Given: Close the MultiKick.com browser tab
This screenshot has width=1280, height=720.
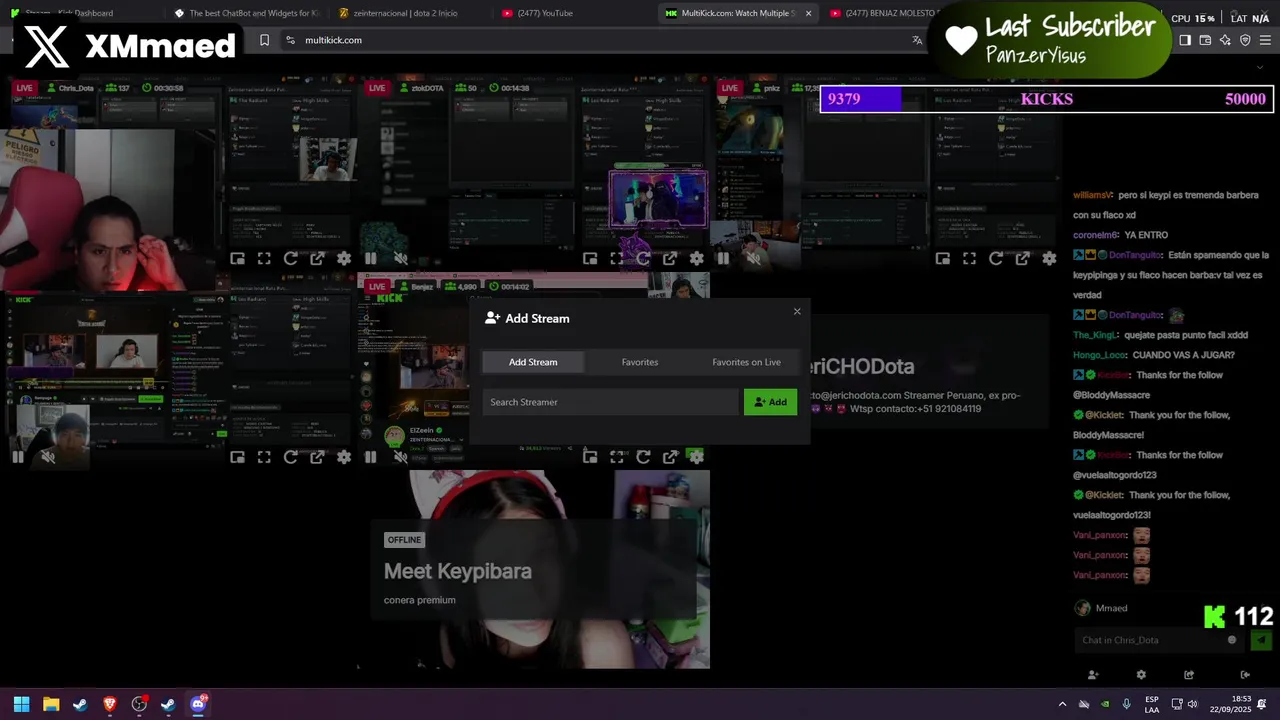Looking at the screenshot, I should [x=808, y=13].
